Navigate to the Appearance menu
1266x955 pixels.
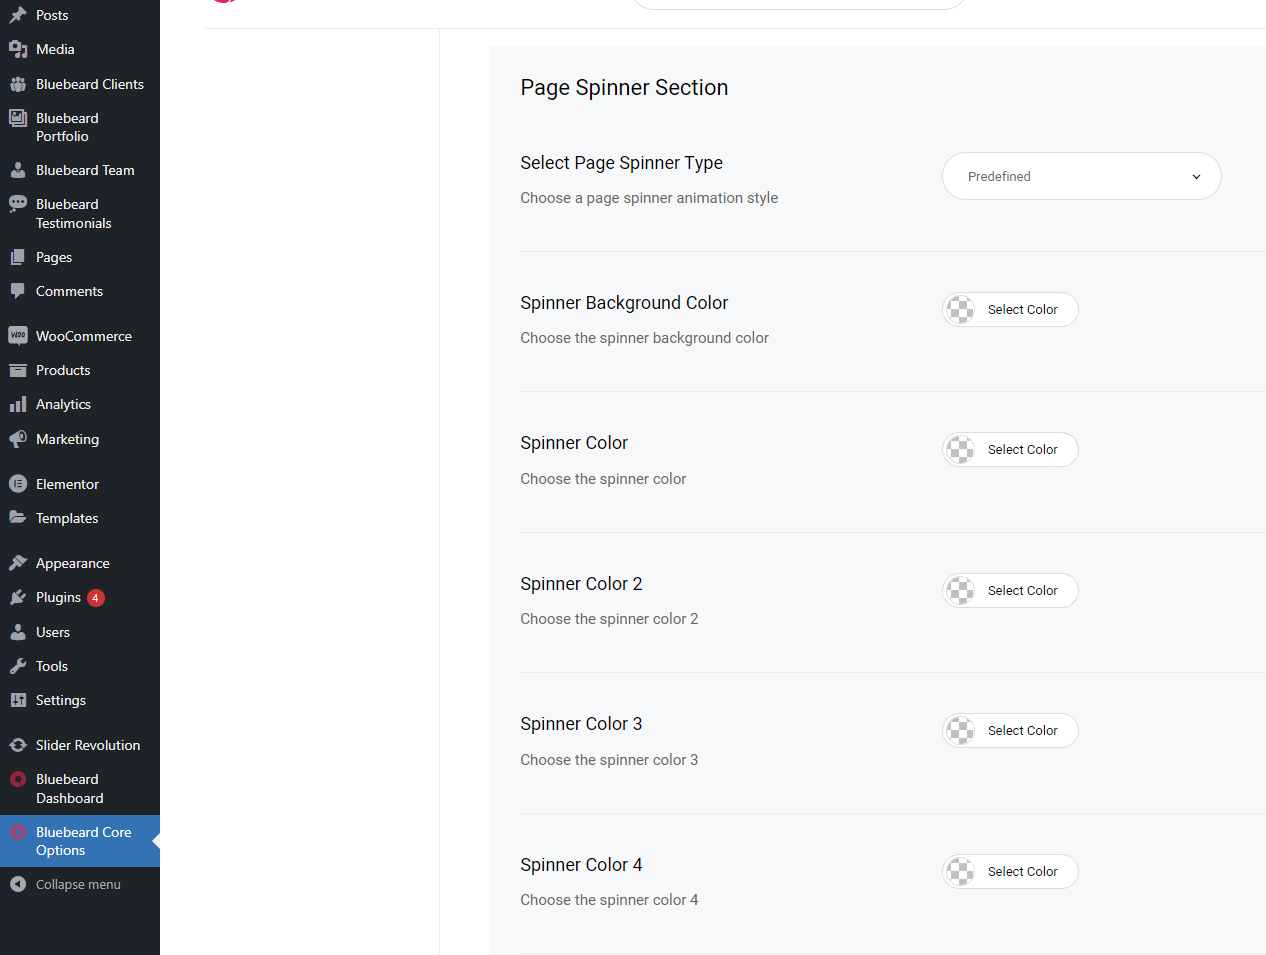tap(80, 563)
